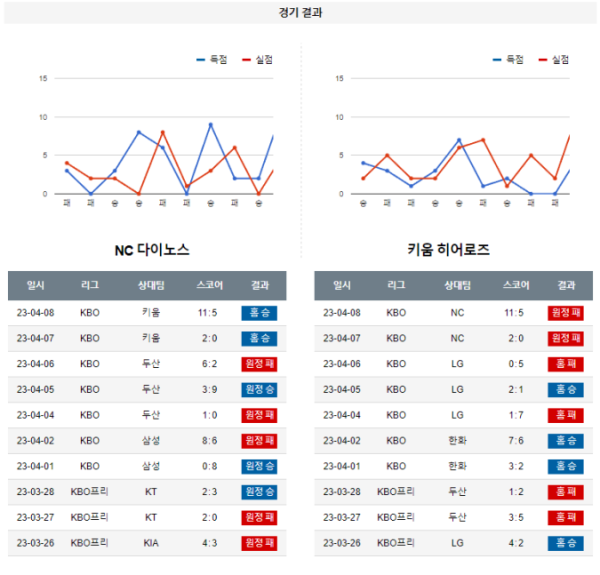Toggle 득점 legend in NC 다이노스 chart
The height and width of the screenshot is (575, 600).
(x=212, y=60)
